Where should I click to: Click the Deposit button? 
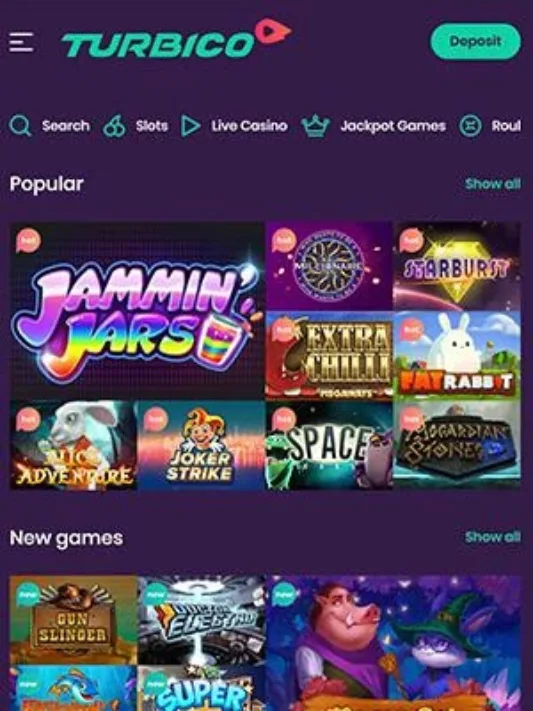pos(475,41)
